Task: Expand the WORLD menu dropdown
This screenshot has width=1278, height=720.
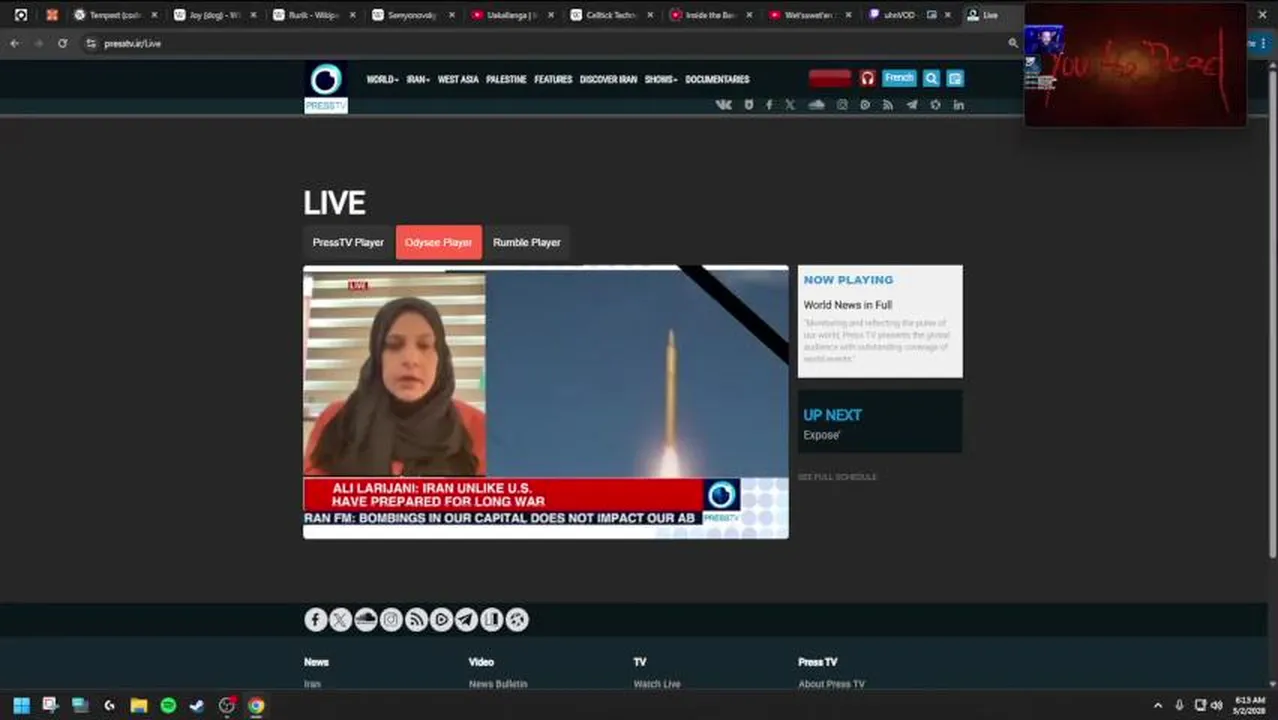Action: click(382, 79)
